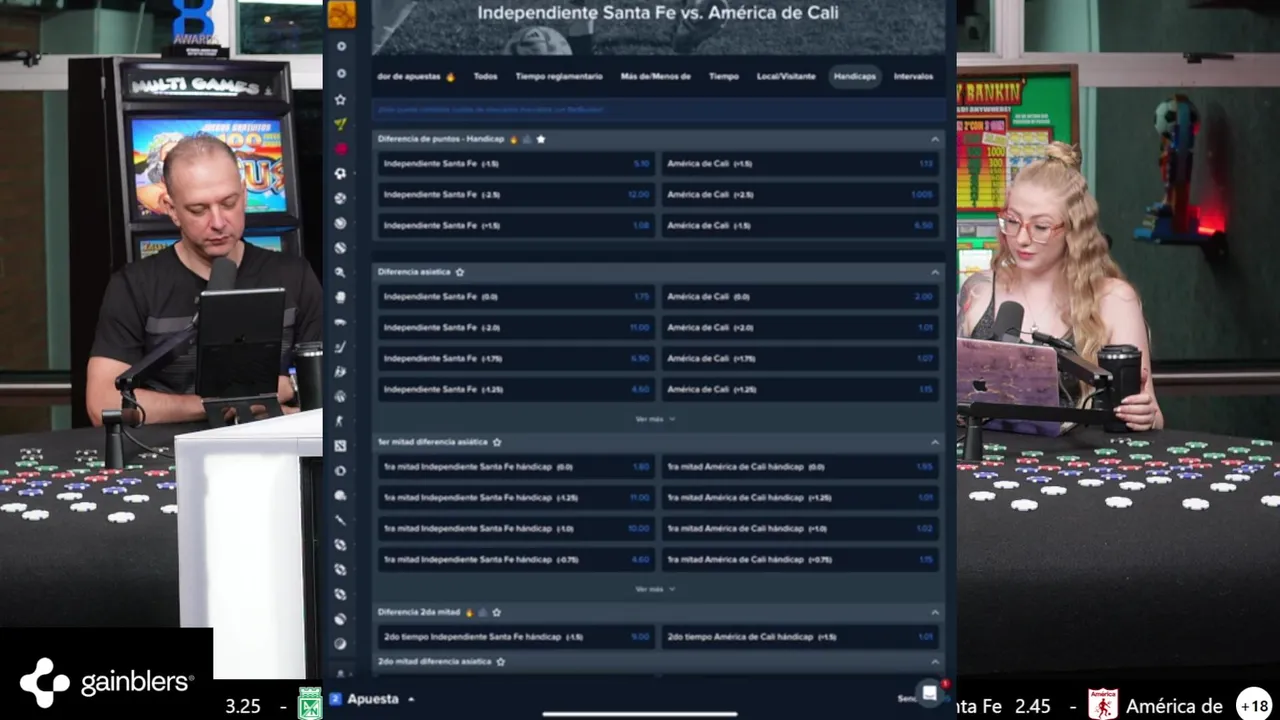Collapse the 2do mitad diferencia asiática section
The width and height of the screenshot is (1280, 720).
tap(935, 662)
